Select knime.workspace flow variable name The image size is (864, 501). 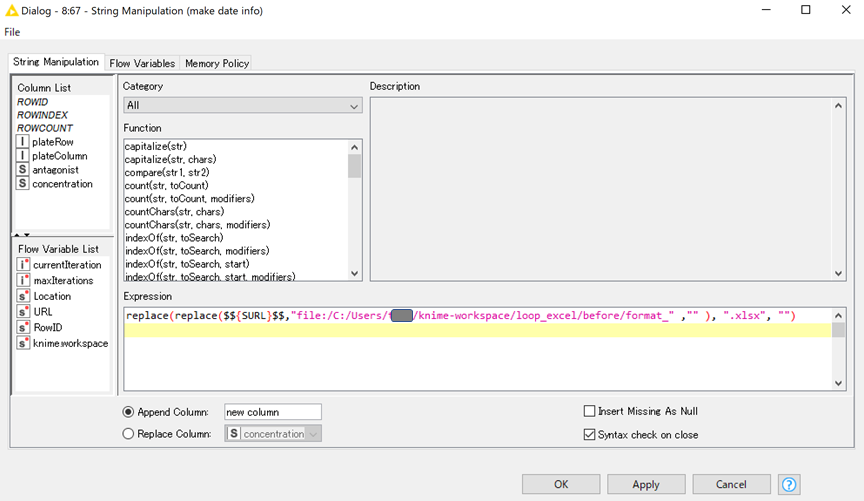tap(71, 343)
